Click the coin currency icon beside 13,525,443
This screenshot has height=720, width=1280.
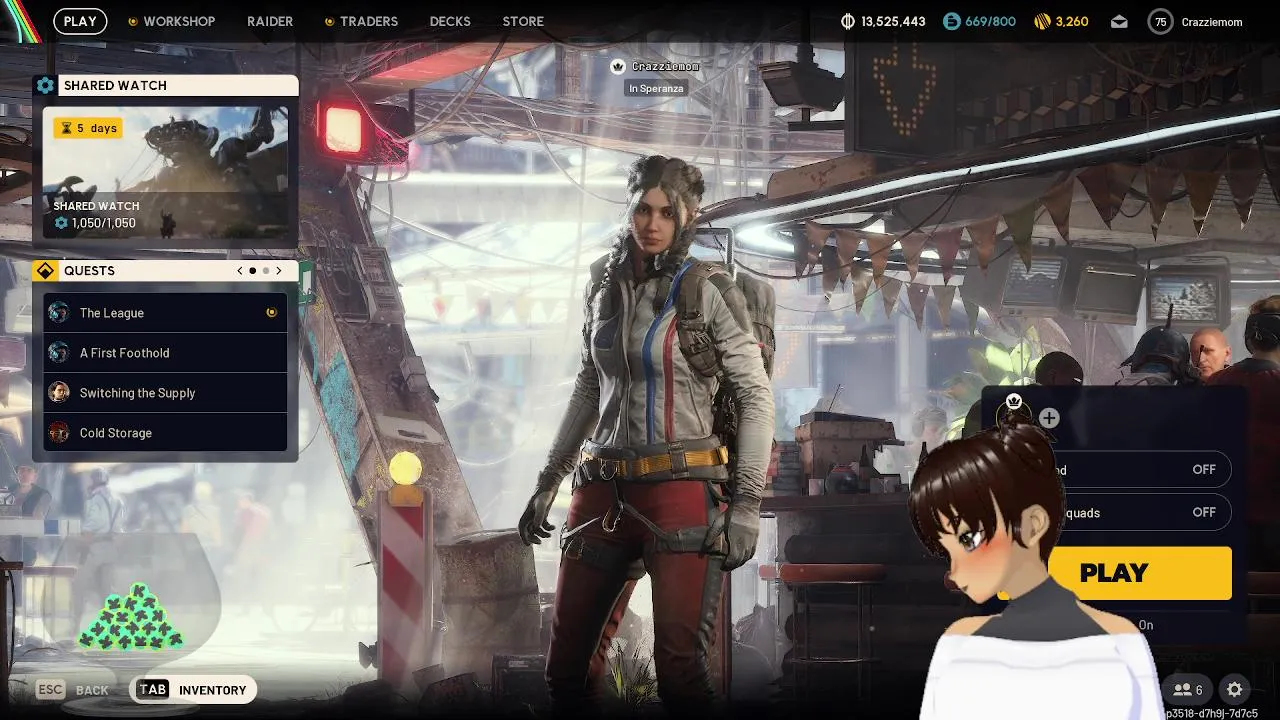pyautogui.click(x=848, y=21)
